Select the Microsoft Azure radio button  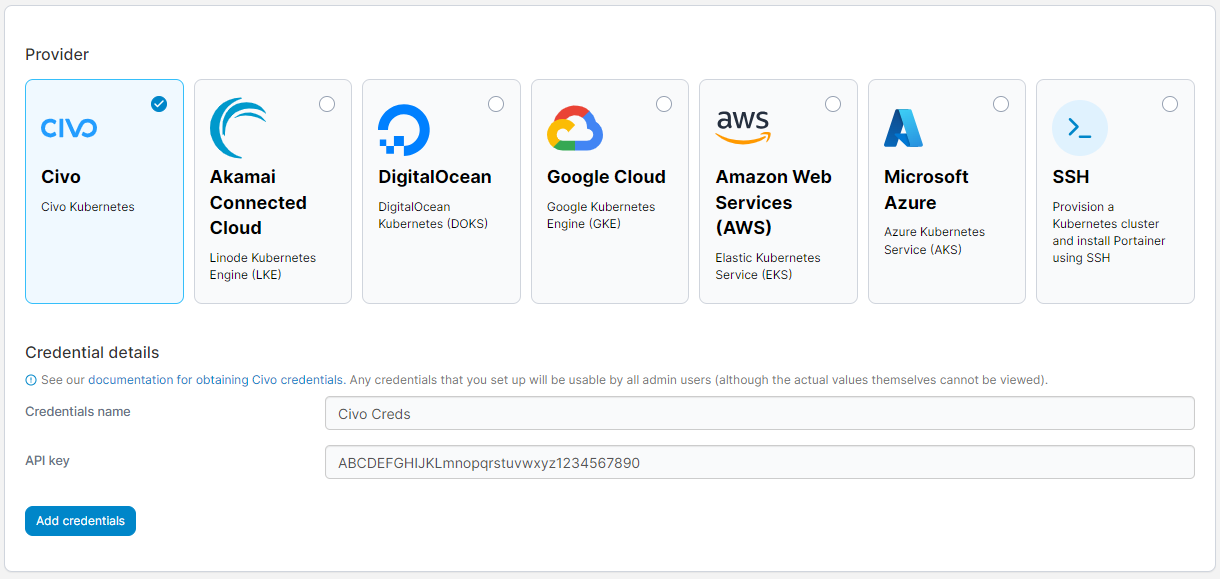(x=1001, y=103)
